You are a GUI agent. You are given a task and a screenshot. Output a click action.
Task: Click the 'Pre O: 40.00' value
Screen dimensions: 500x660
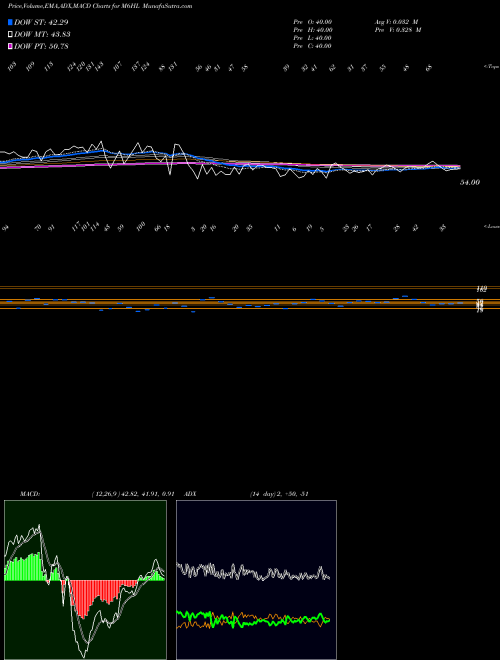coord(313,22)
